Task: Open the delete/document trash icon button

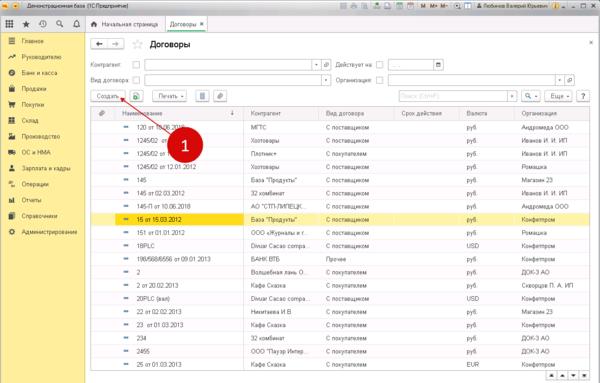Action: pos(202,96)
